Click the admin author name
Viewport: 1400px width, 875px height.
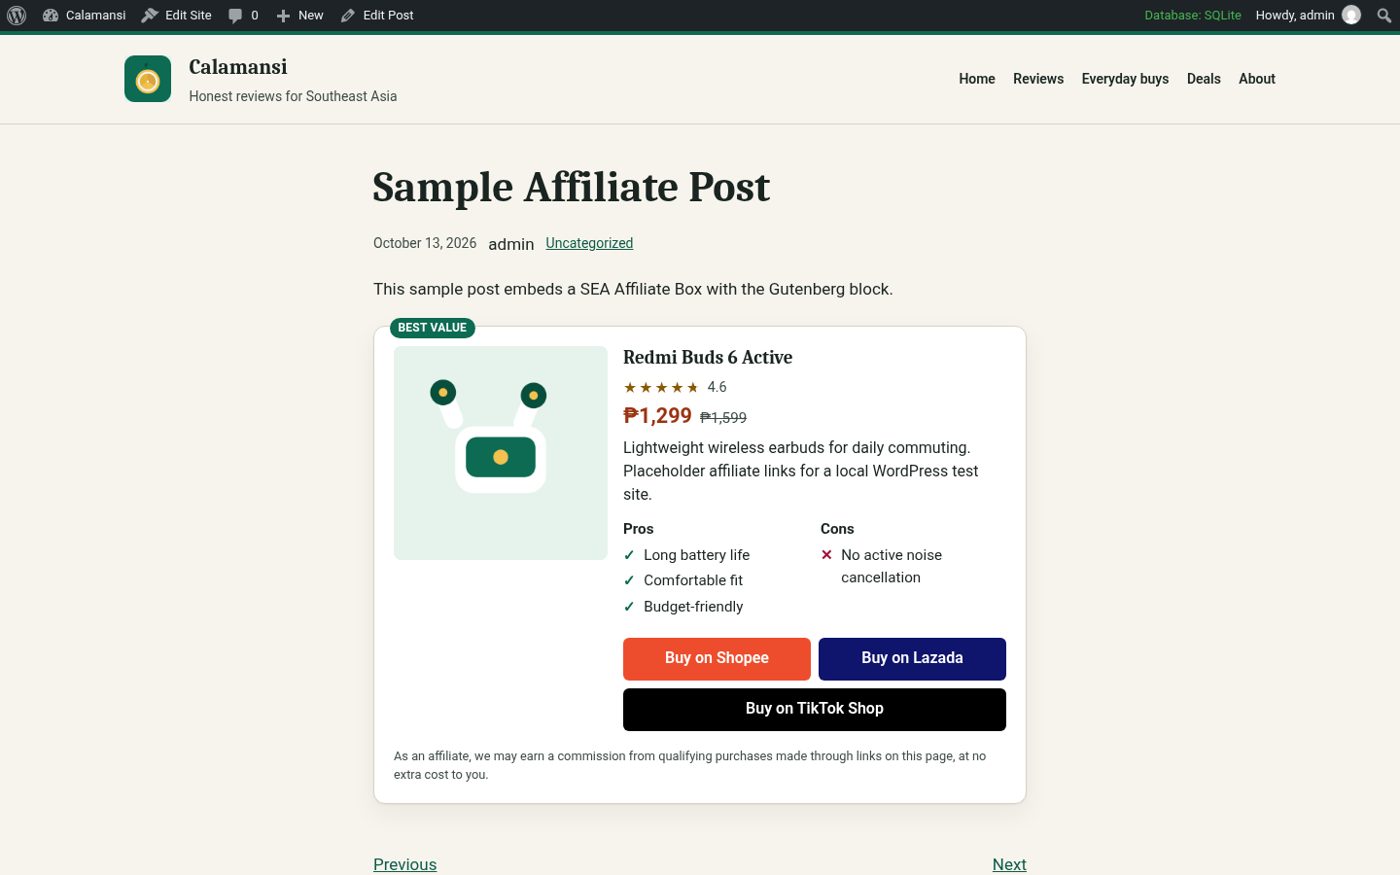(511, 244)
